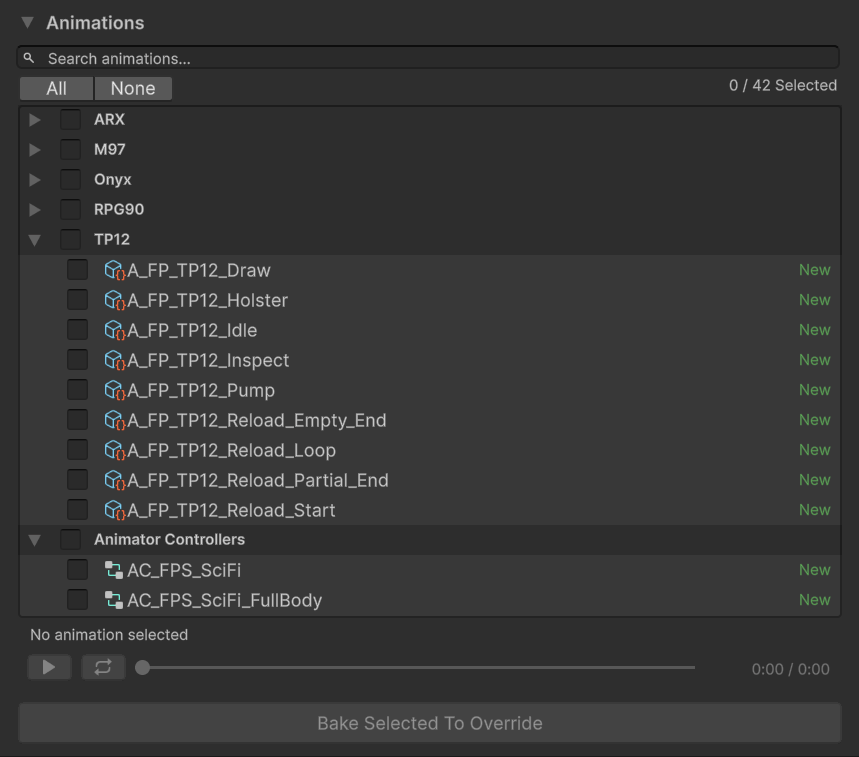The width and height of the screenshot is (859, 757).
Task: Select the A_FP_TP12_Reload_Start row name
Action: (231, 511)
